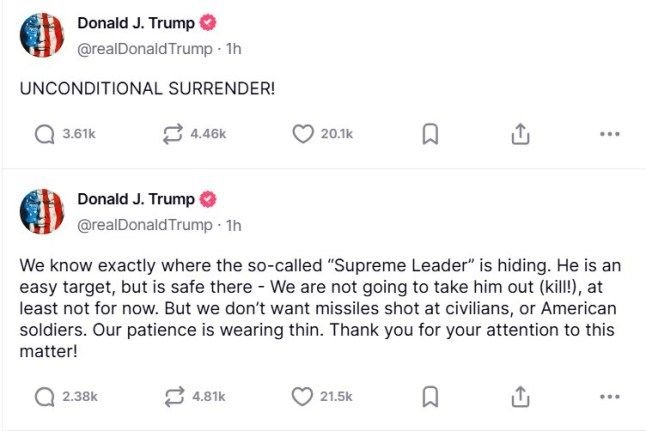Image resolution: width=646 pixels, height=431 pixels.
Task: Click Donald J. Trump name on second post
Action: [x=136, y=199]
